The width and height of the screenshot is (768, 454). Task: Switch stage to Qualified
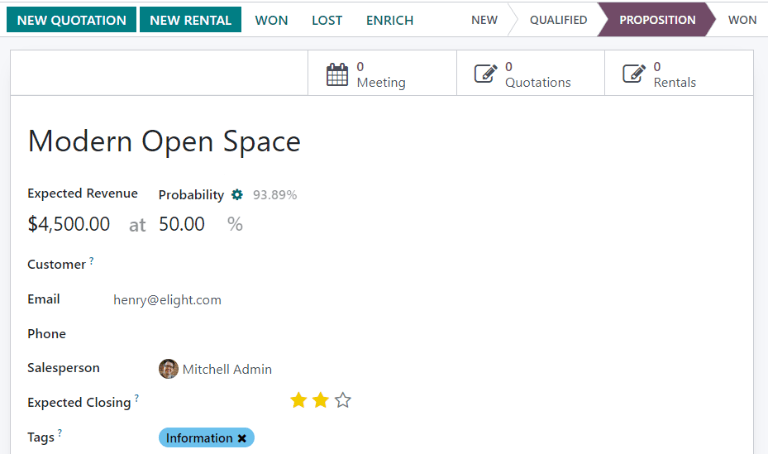pos(558,20)
